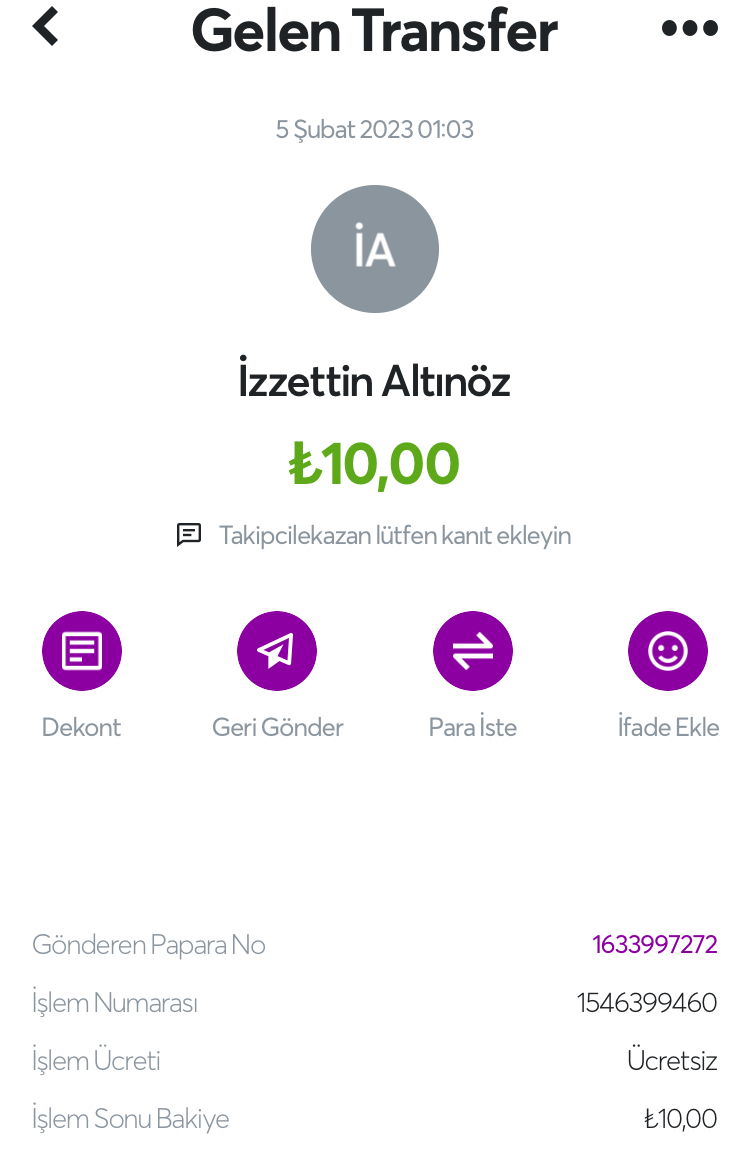Tap the Dekont label
The image size is (750, 1176).
(81, 727)
